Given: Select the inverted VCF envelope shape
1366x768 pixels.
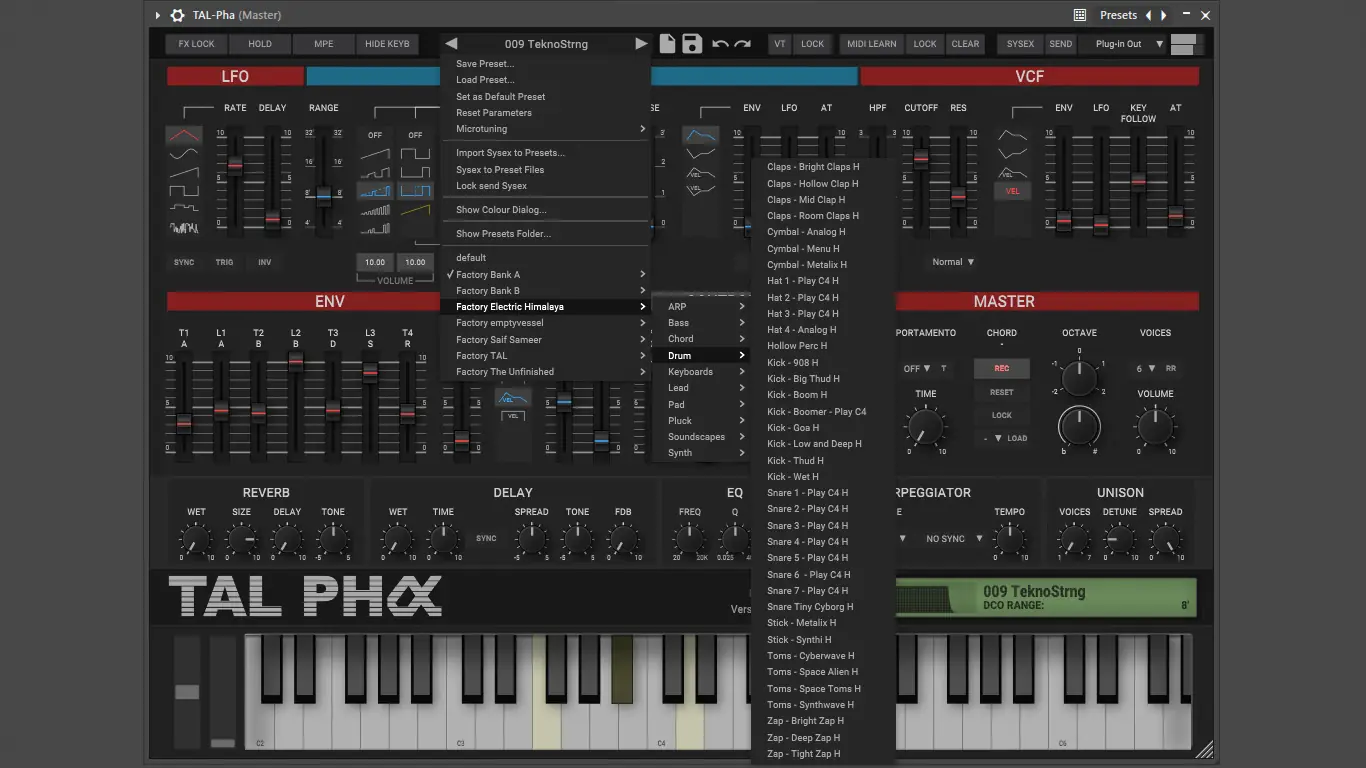Looking at the screenshot, I should click(1012, 154).
